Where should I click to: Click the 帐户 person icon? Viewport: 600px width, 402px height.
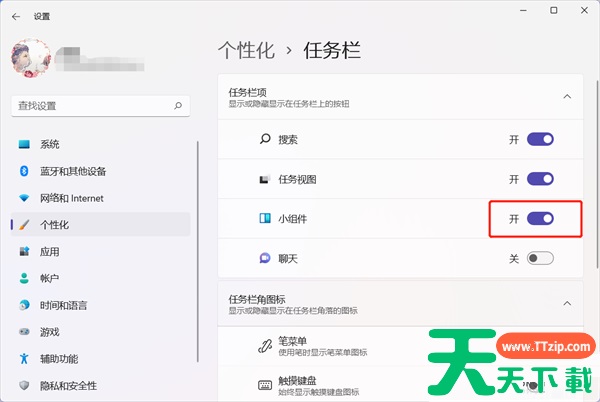[x=24, y=278]
